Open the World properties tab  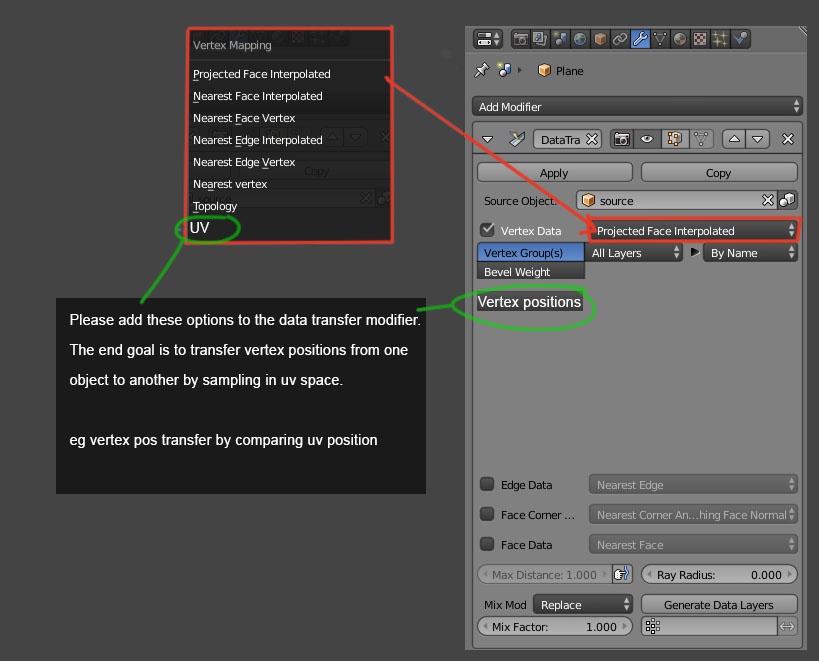(x=580, y=39)
